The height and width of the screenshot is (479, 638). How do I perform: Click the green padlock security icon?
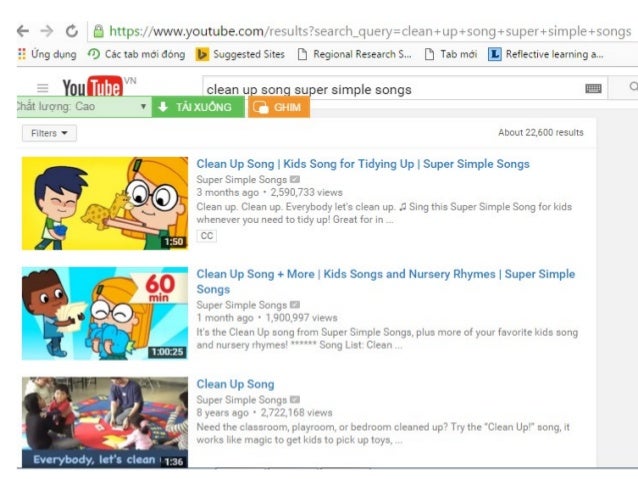[x=98, y=31]
